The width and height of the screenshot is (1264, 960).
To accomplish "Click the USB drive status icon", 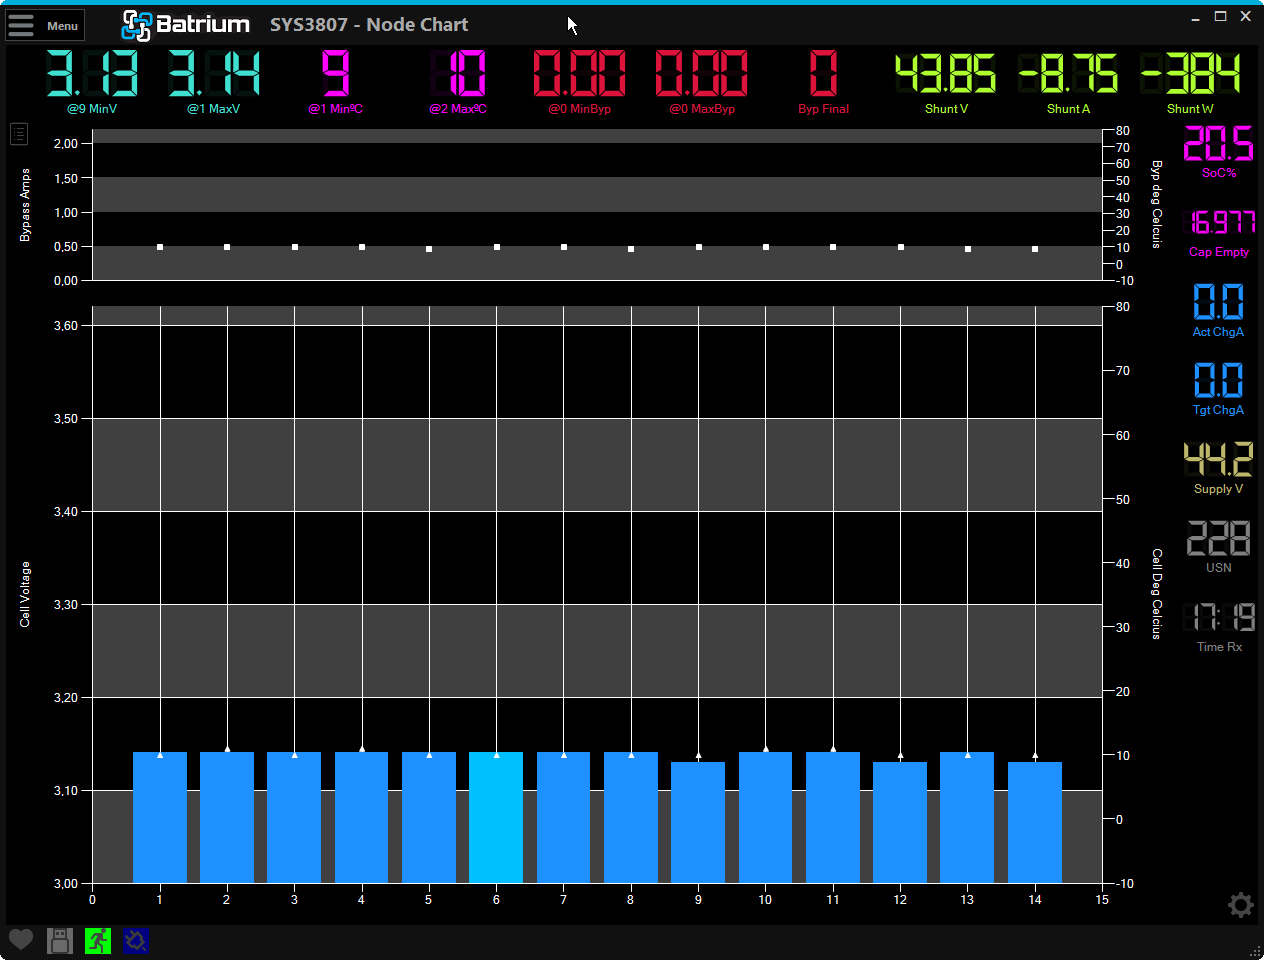I will tap(60, 940).
